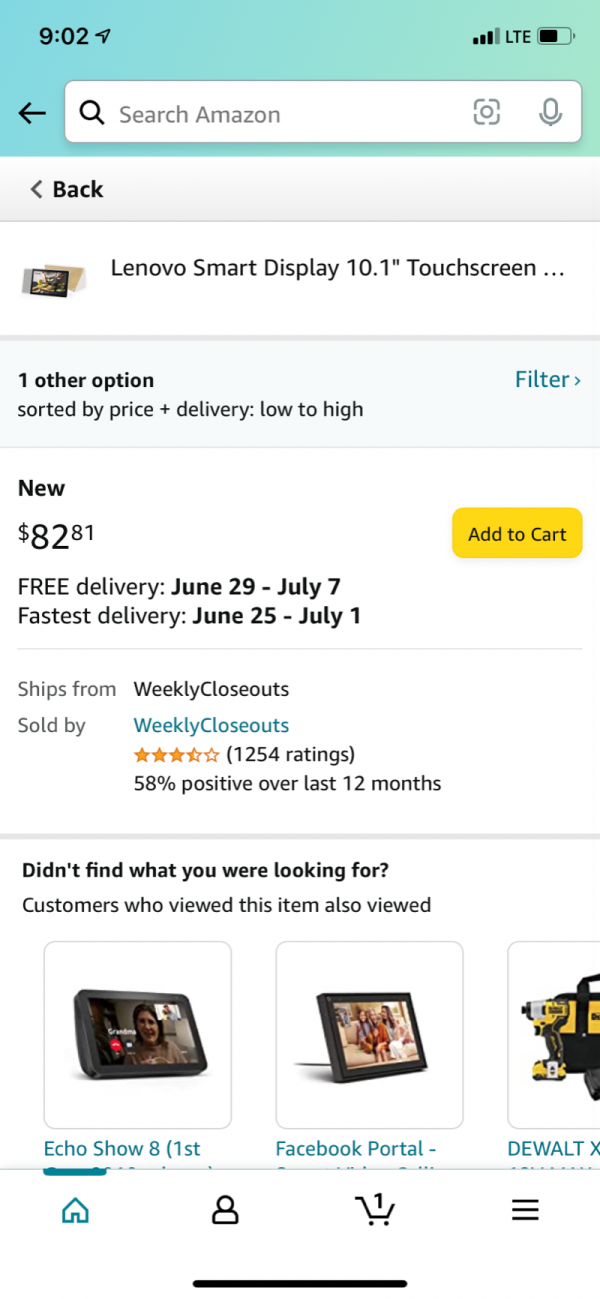Open Echo Show 8 product image
Viewport: 600px width, 1299px height.
(138, 1035)
